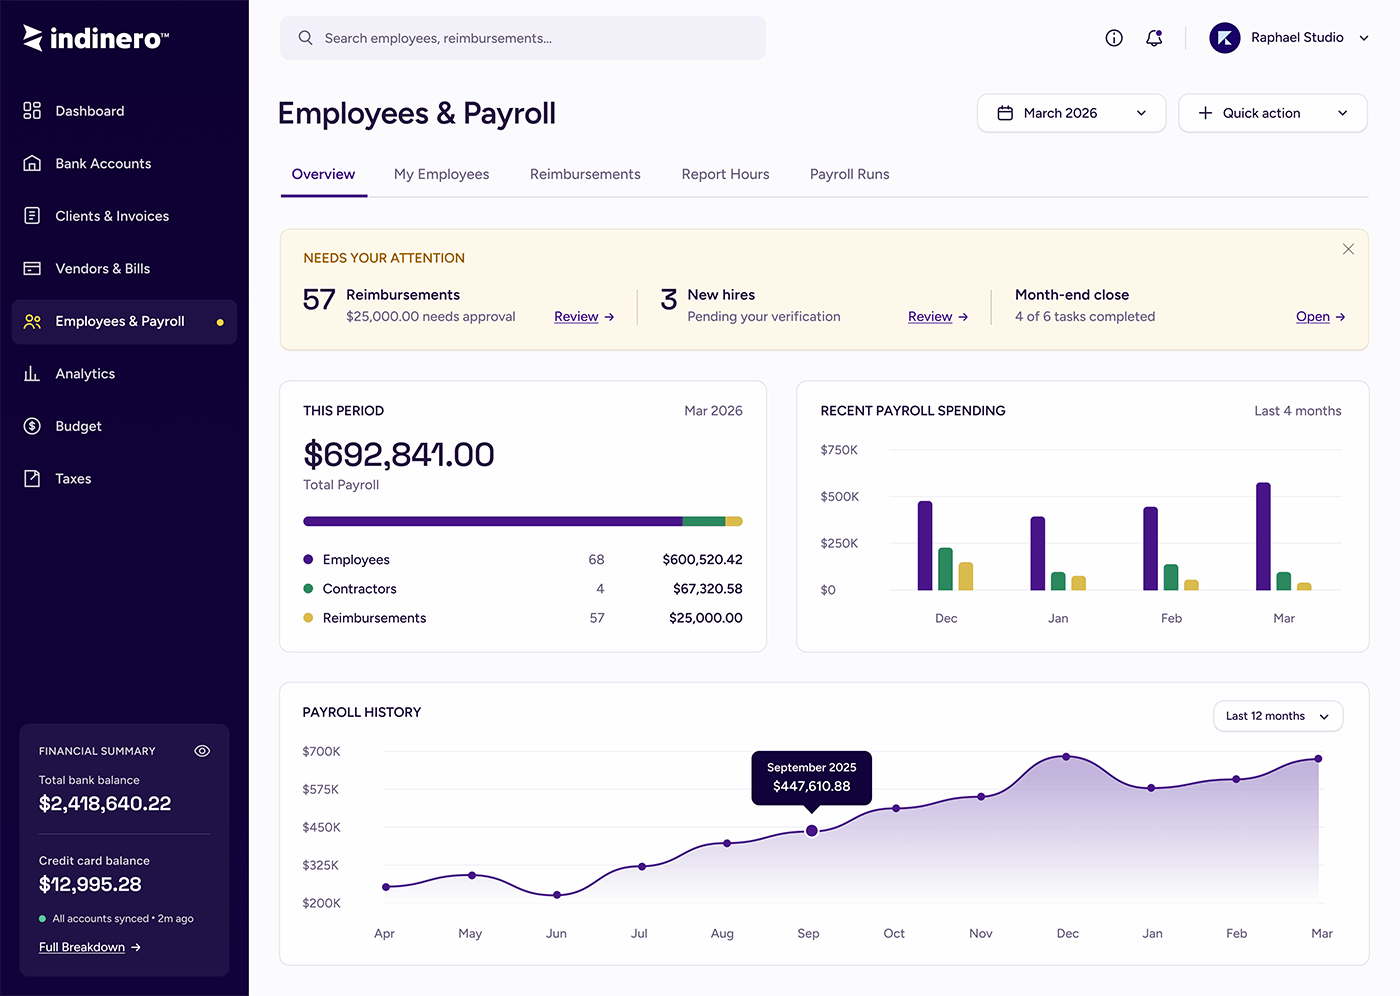Image resolution: width=1400 pixels, height=996 pixels.
Task: Click the $600,520.42 Employees amount
Action: tap(702, 560)
